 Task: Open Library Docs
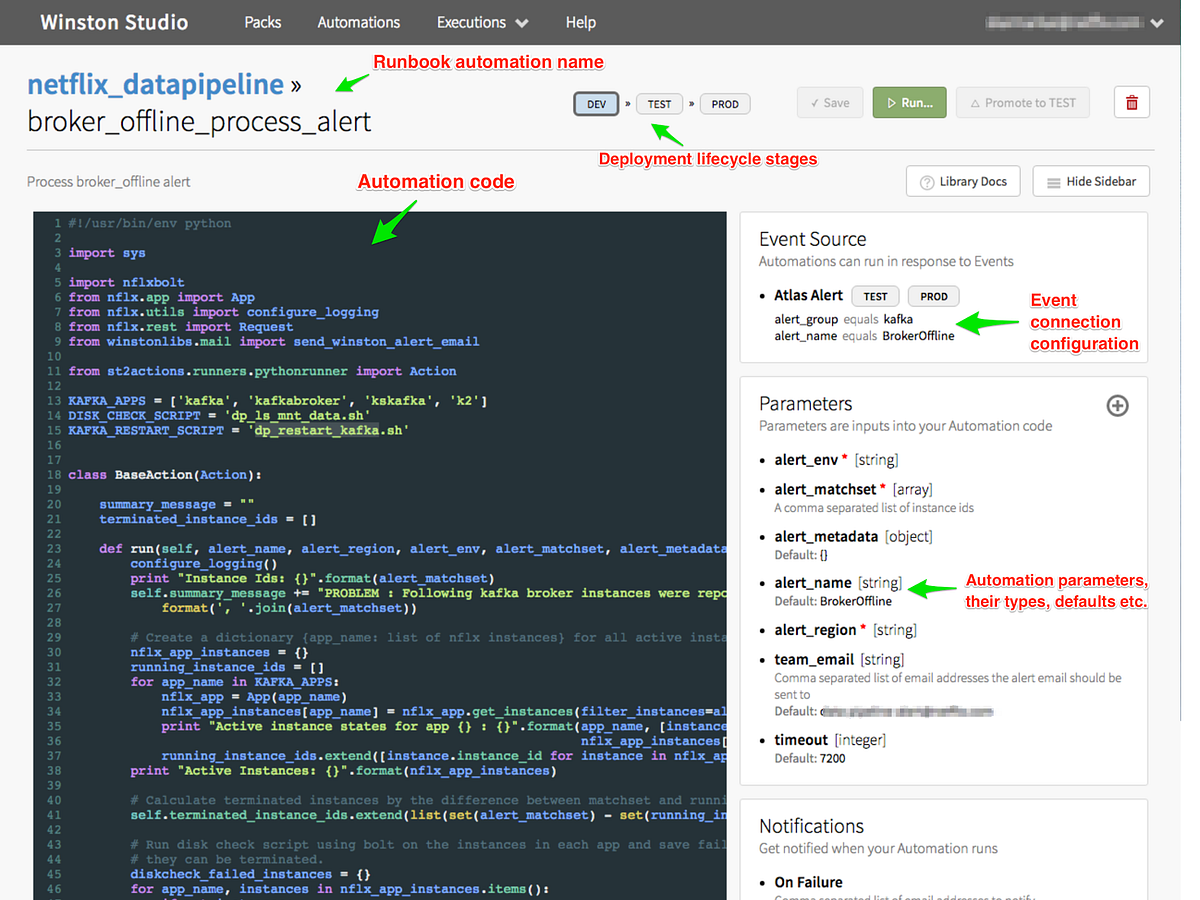tap(963, 182)
